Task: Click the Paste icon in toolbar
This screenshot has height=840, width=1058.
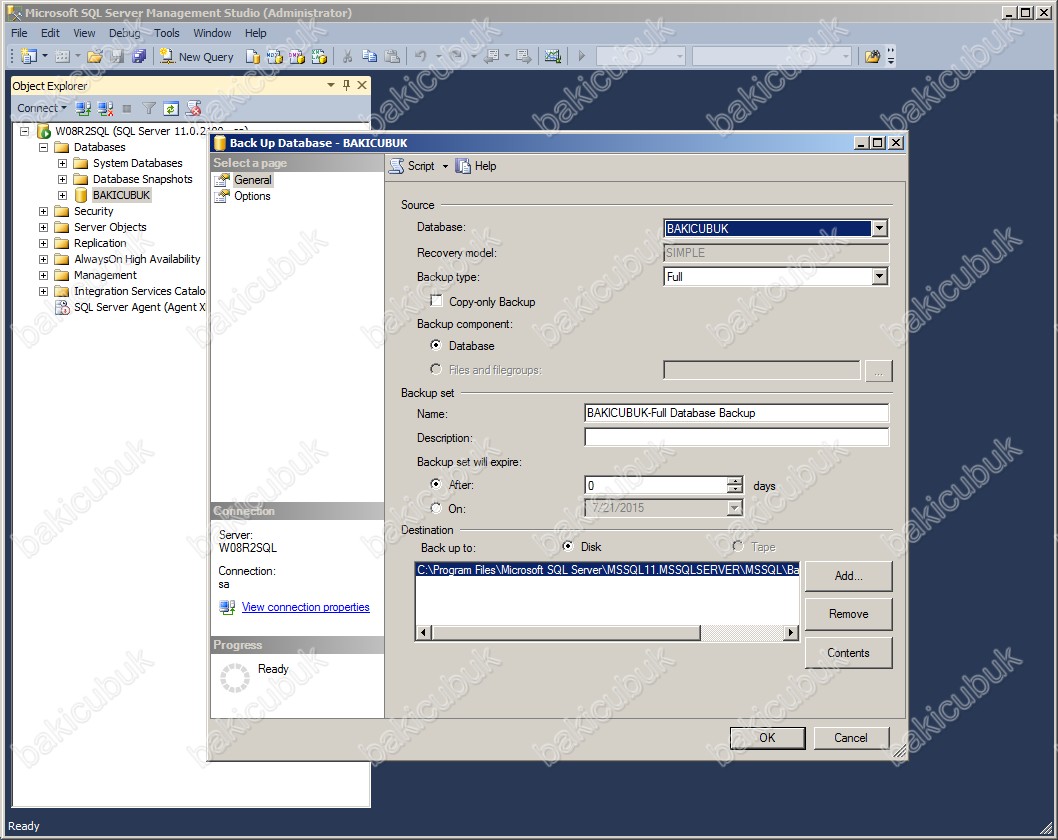Action: pos(392,57)
